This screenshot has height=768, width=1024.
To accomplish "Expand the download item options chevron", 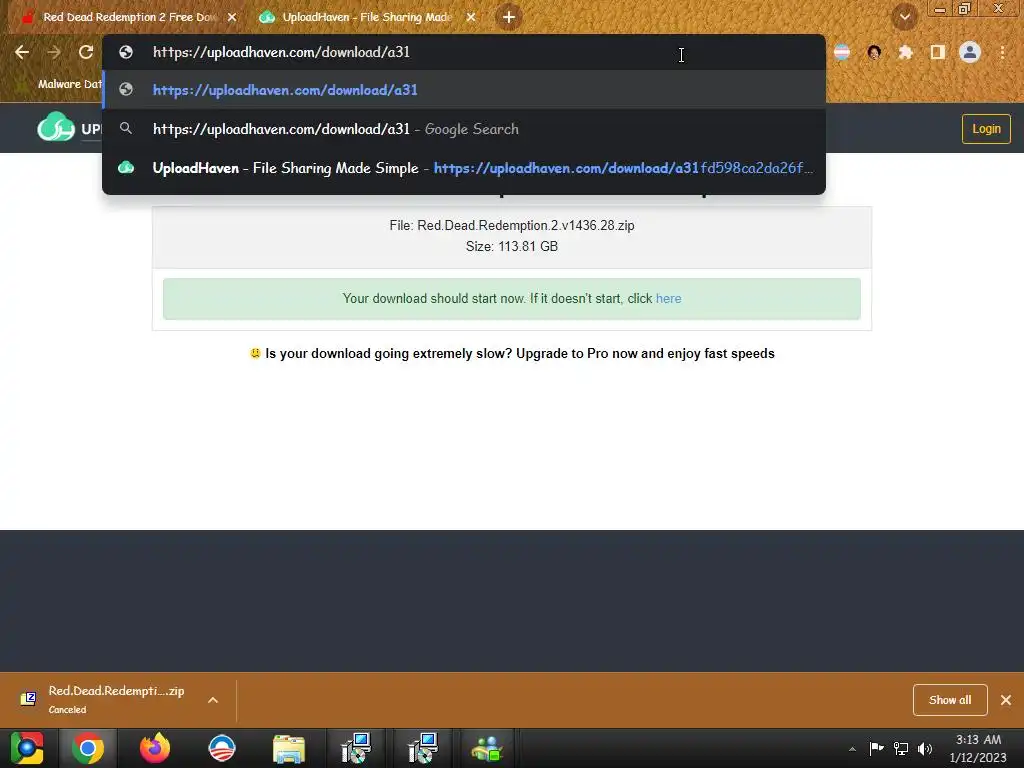I will coord(213,699).
